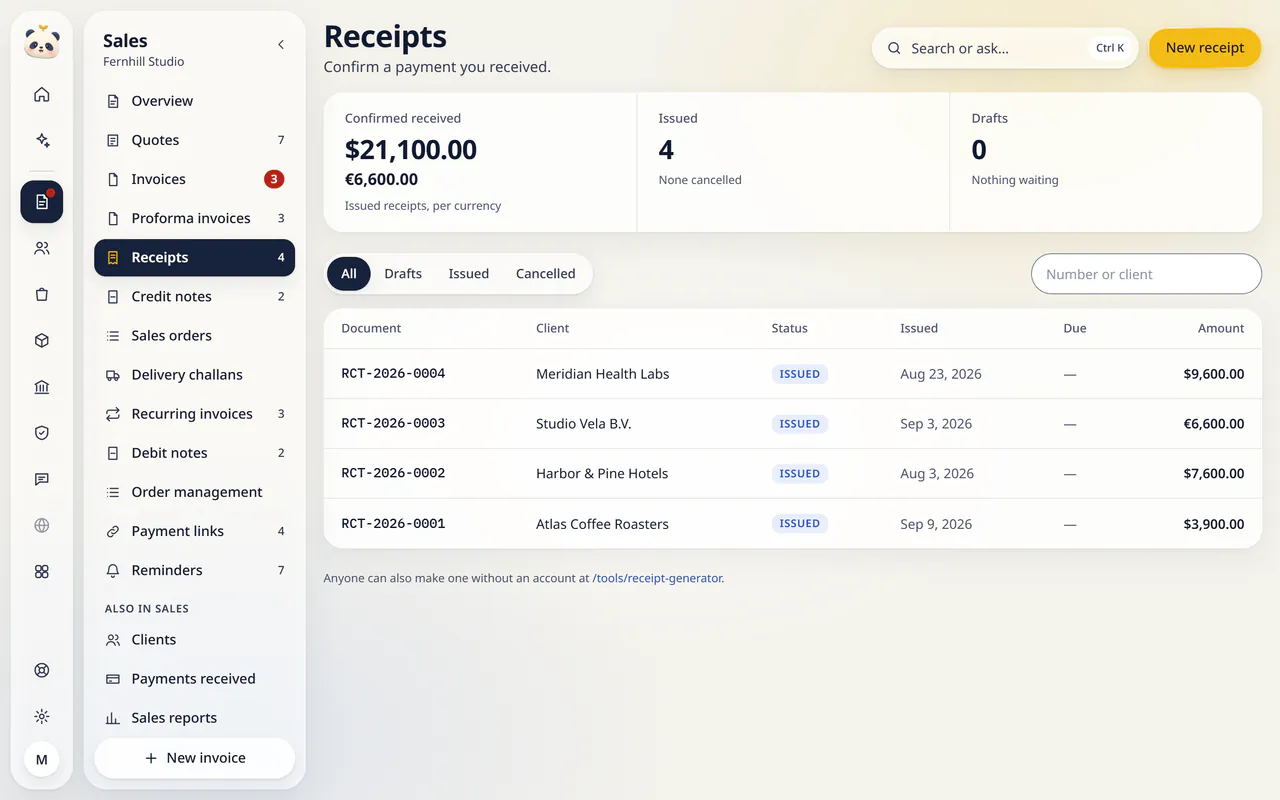Open Sales reports menu item
Viewport: 1280px width, 800px height.
194,718
